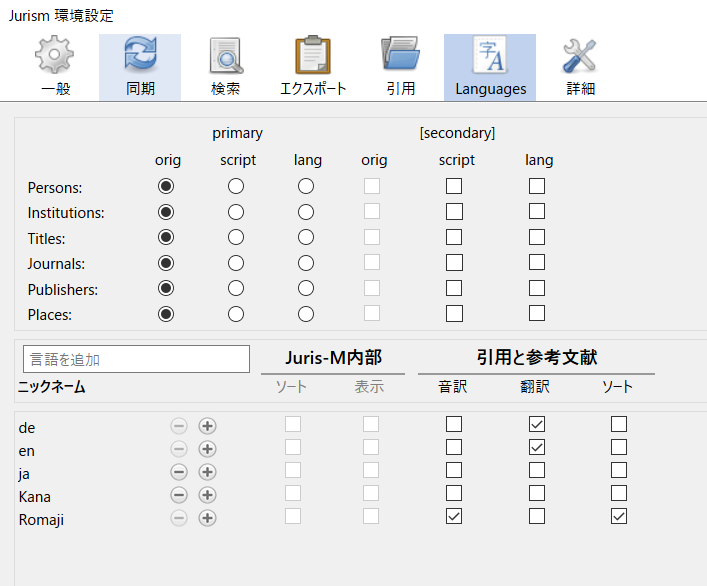Select primary script for Titles
This screenshot has height=586, width=707.
click(236, 237)
